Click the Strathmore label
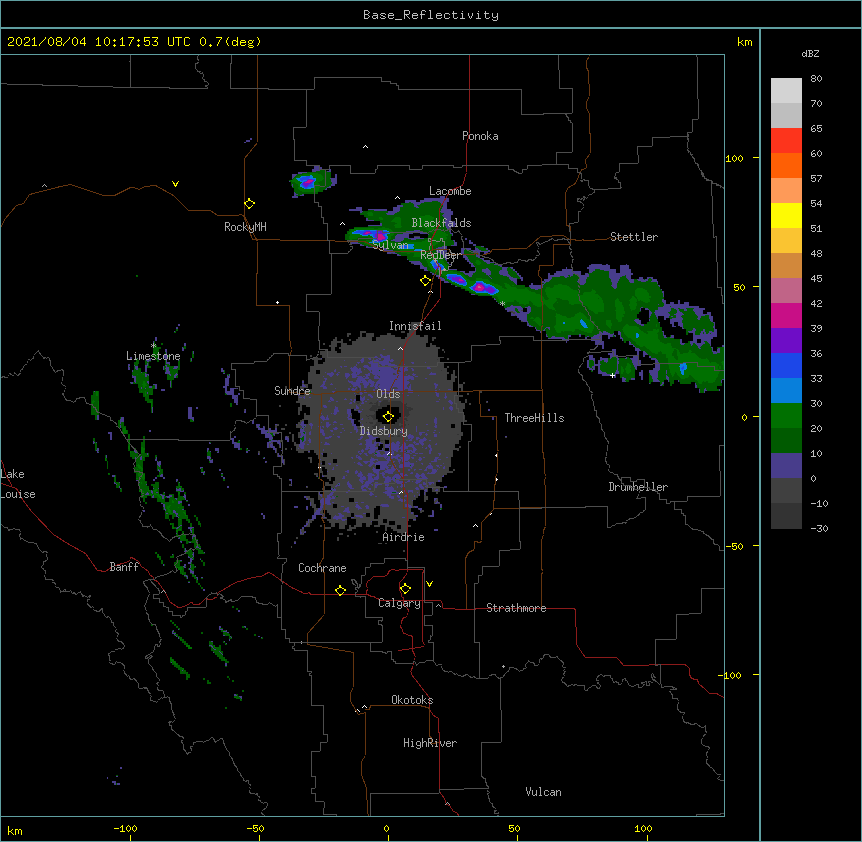This screenshot has width=862, height=842. pos(516,608)
